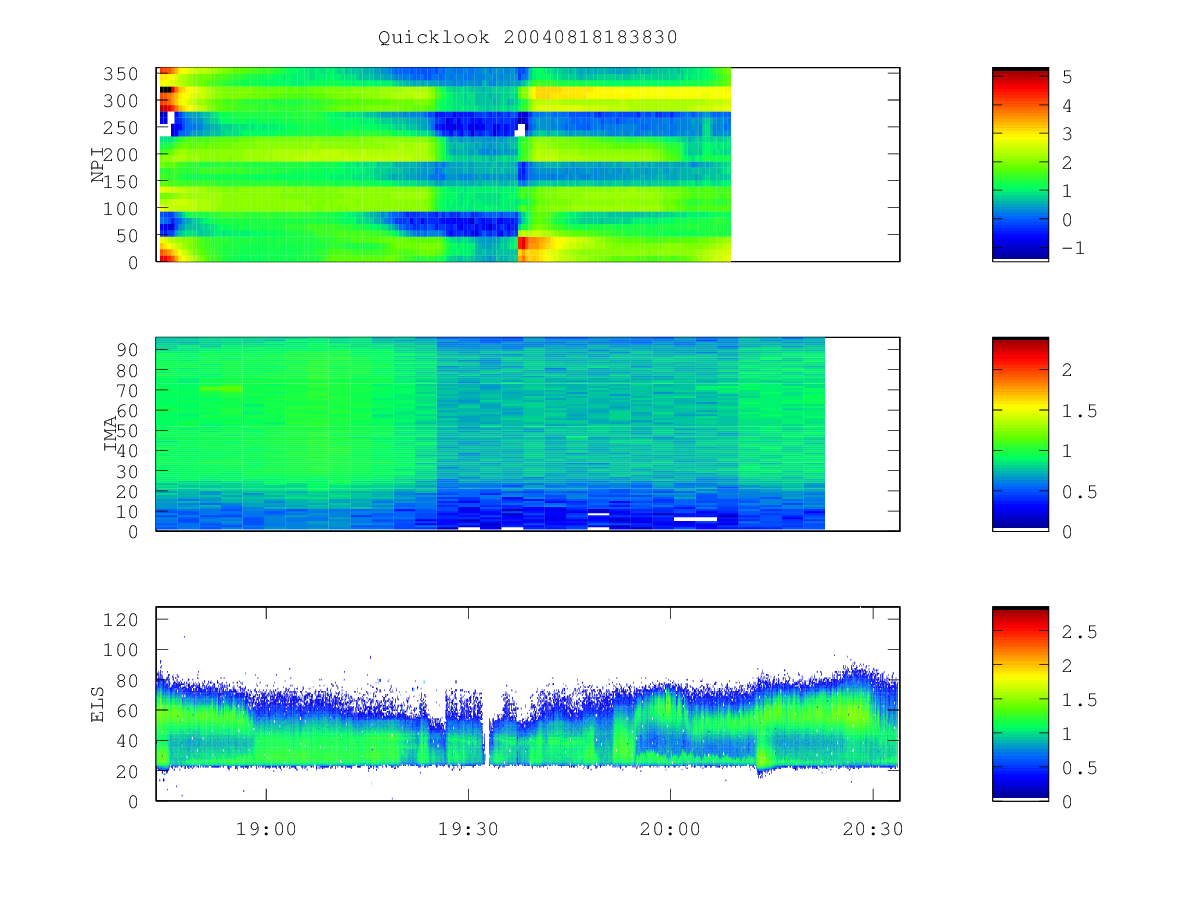
Task: Click the 19:00 time axis label
Action: point(267,829)
